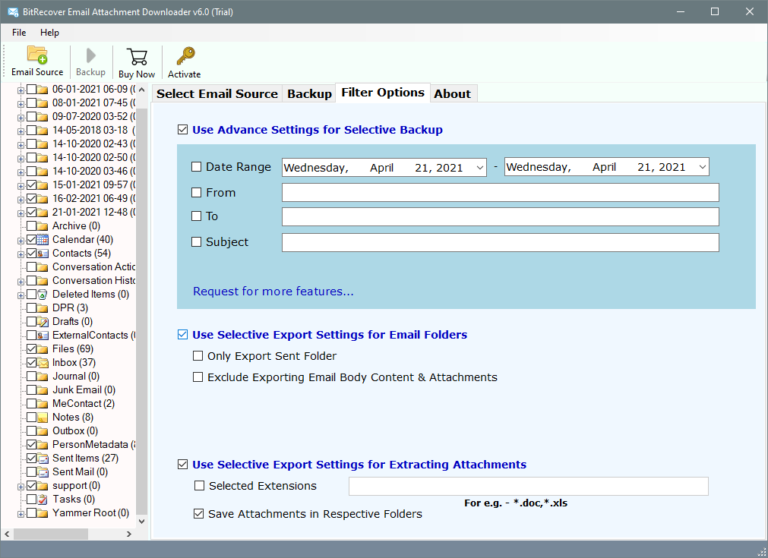The height and width of the screenshot is (558, 768).
Task: Click into the From text field
Action: [x=501, y=193]
